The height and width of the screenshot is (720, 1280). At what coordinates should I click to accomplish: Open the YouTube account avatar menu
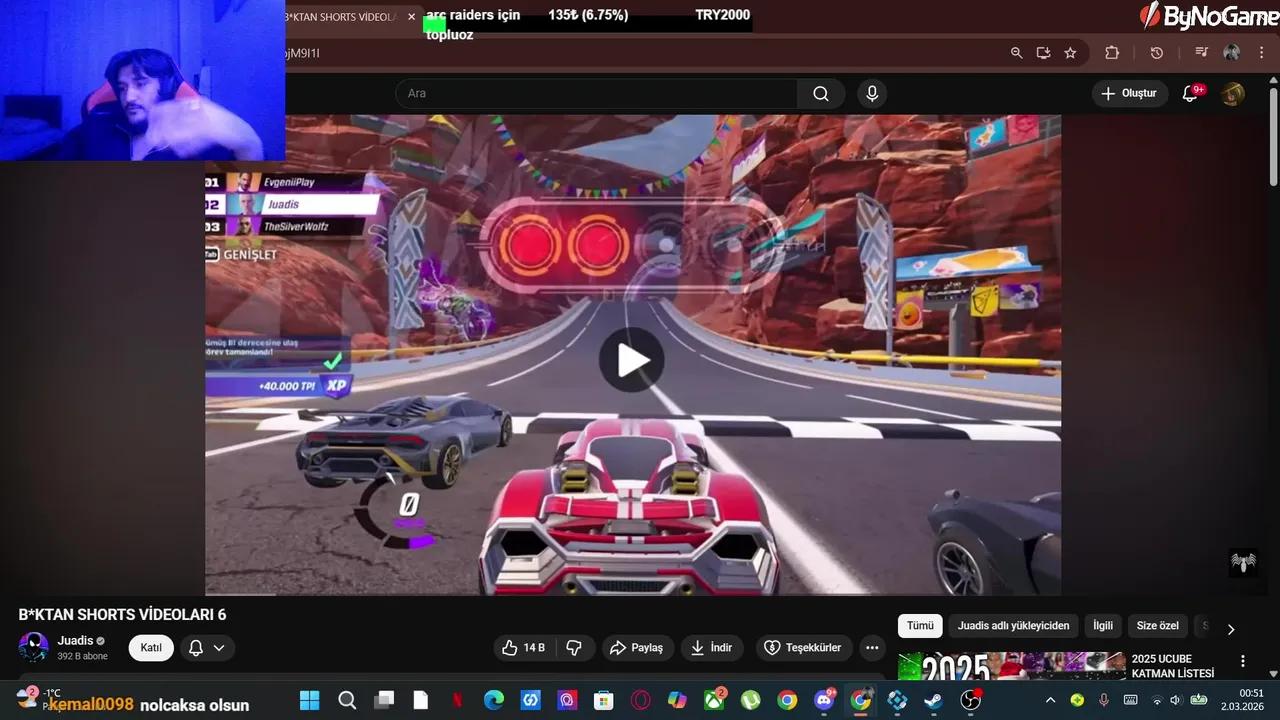[x=1233, y=93]
